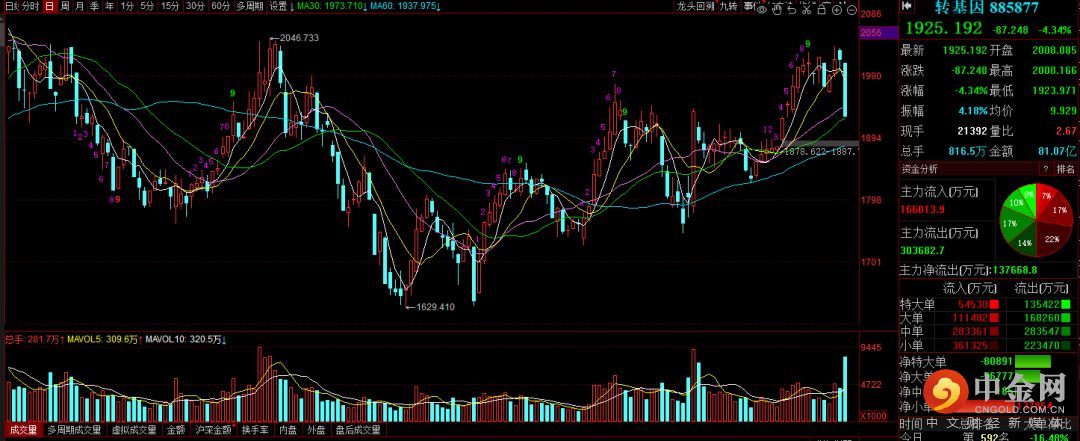Select the 月 monthly period tab
1080x441 pixels.
pos(79,6)
